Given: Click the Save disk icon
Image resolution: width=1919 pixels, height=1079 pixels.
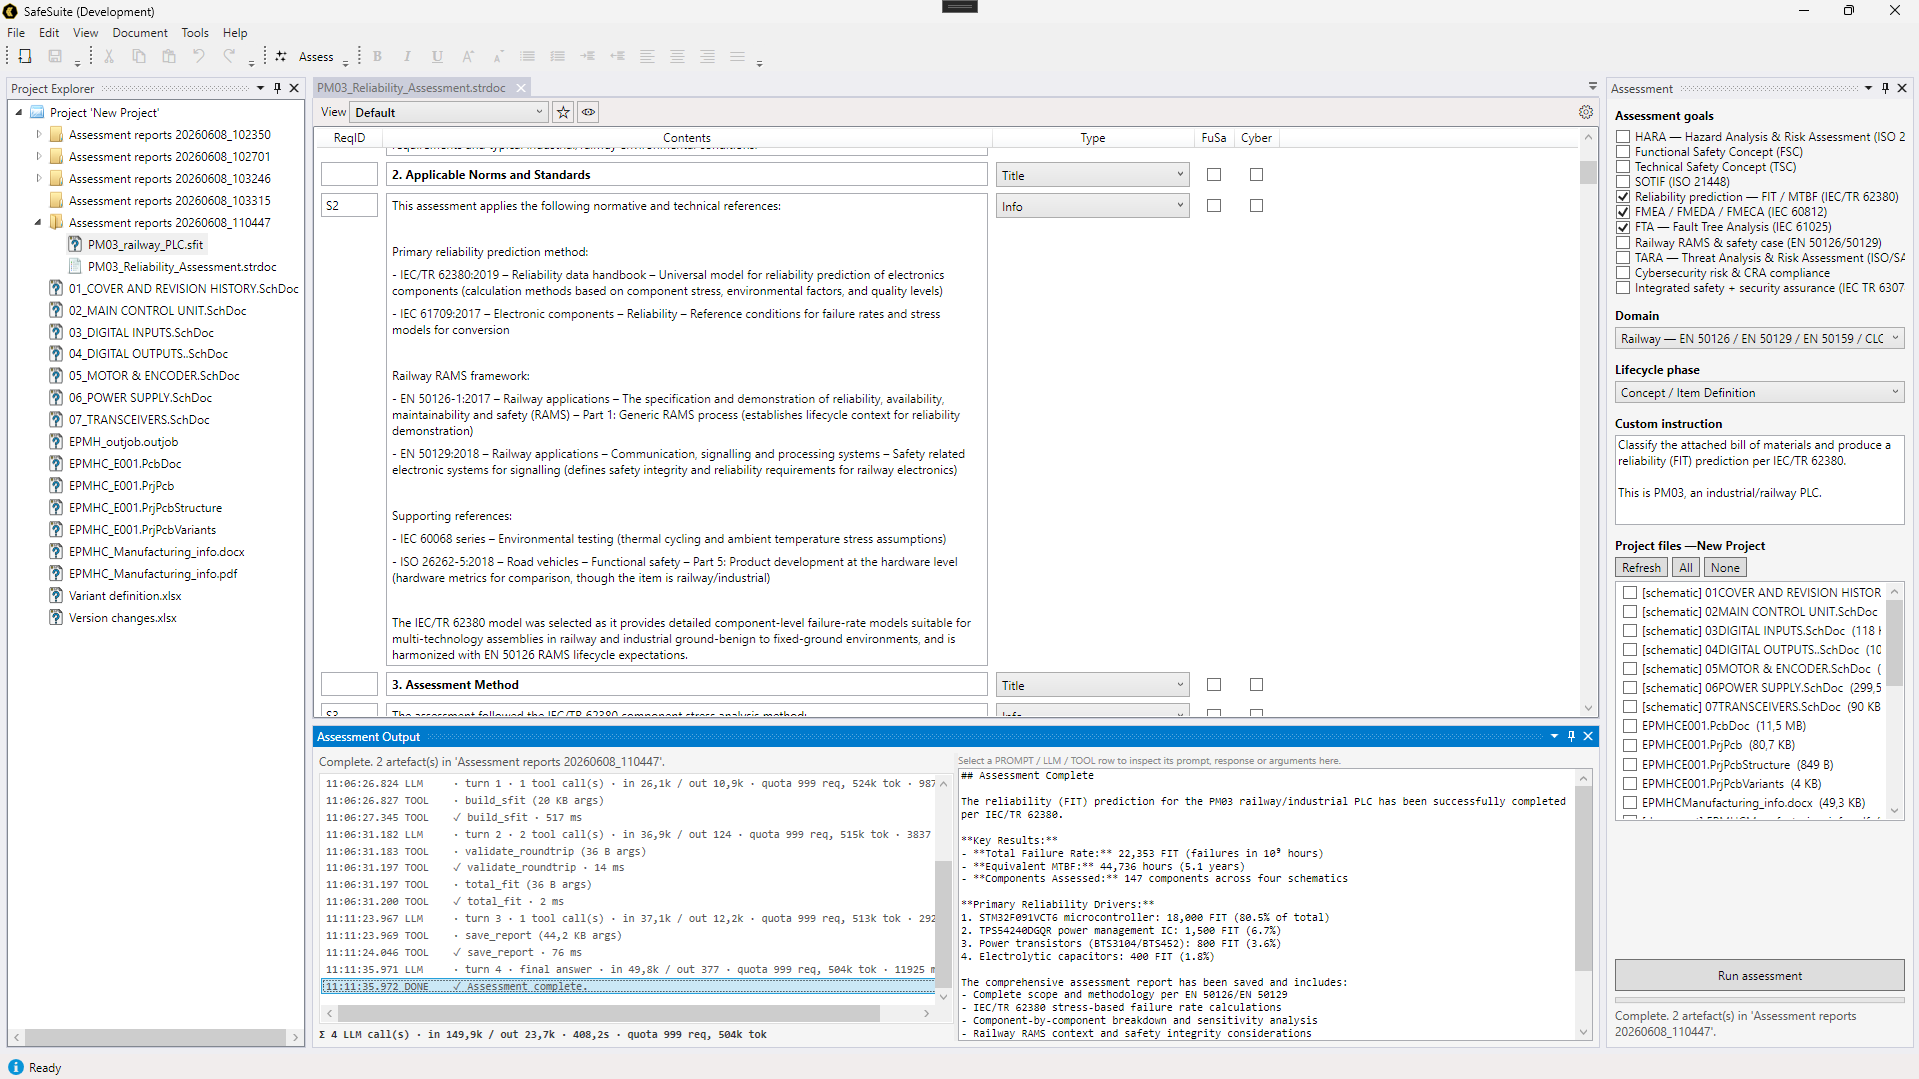Looking at the screenshot, I should coord(55,57).
